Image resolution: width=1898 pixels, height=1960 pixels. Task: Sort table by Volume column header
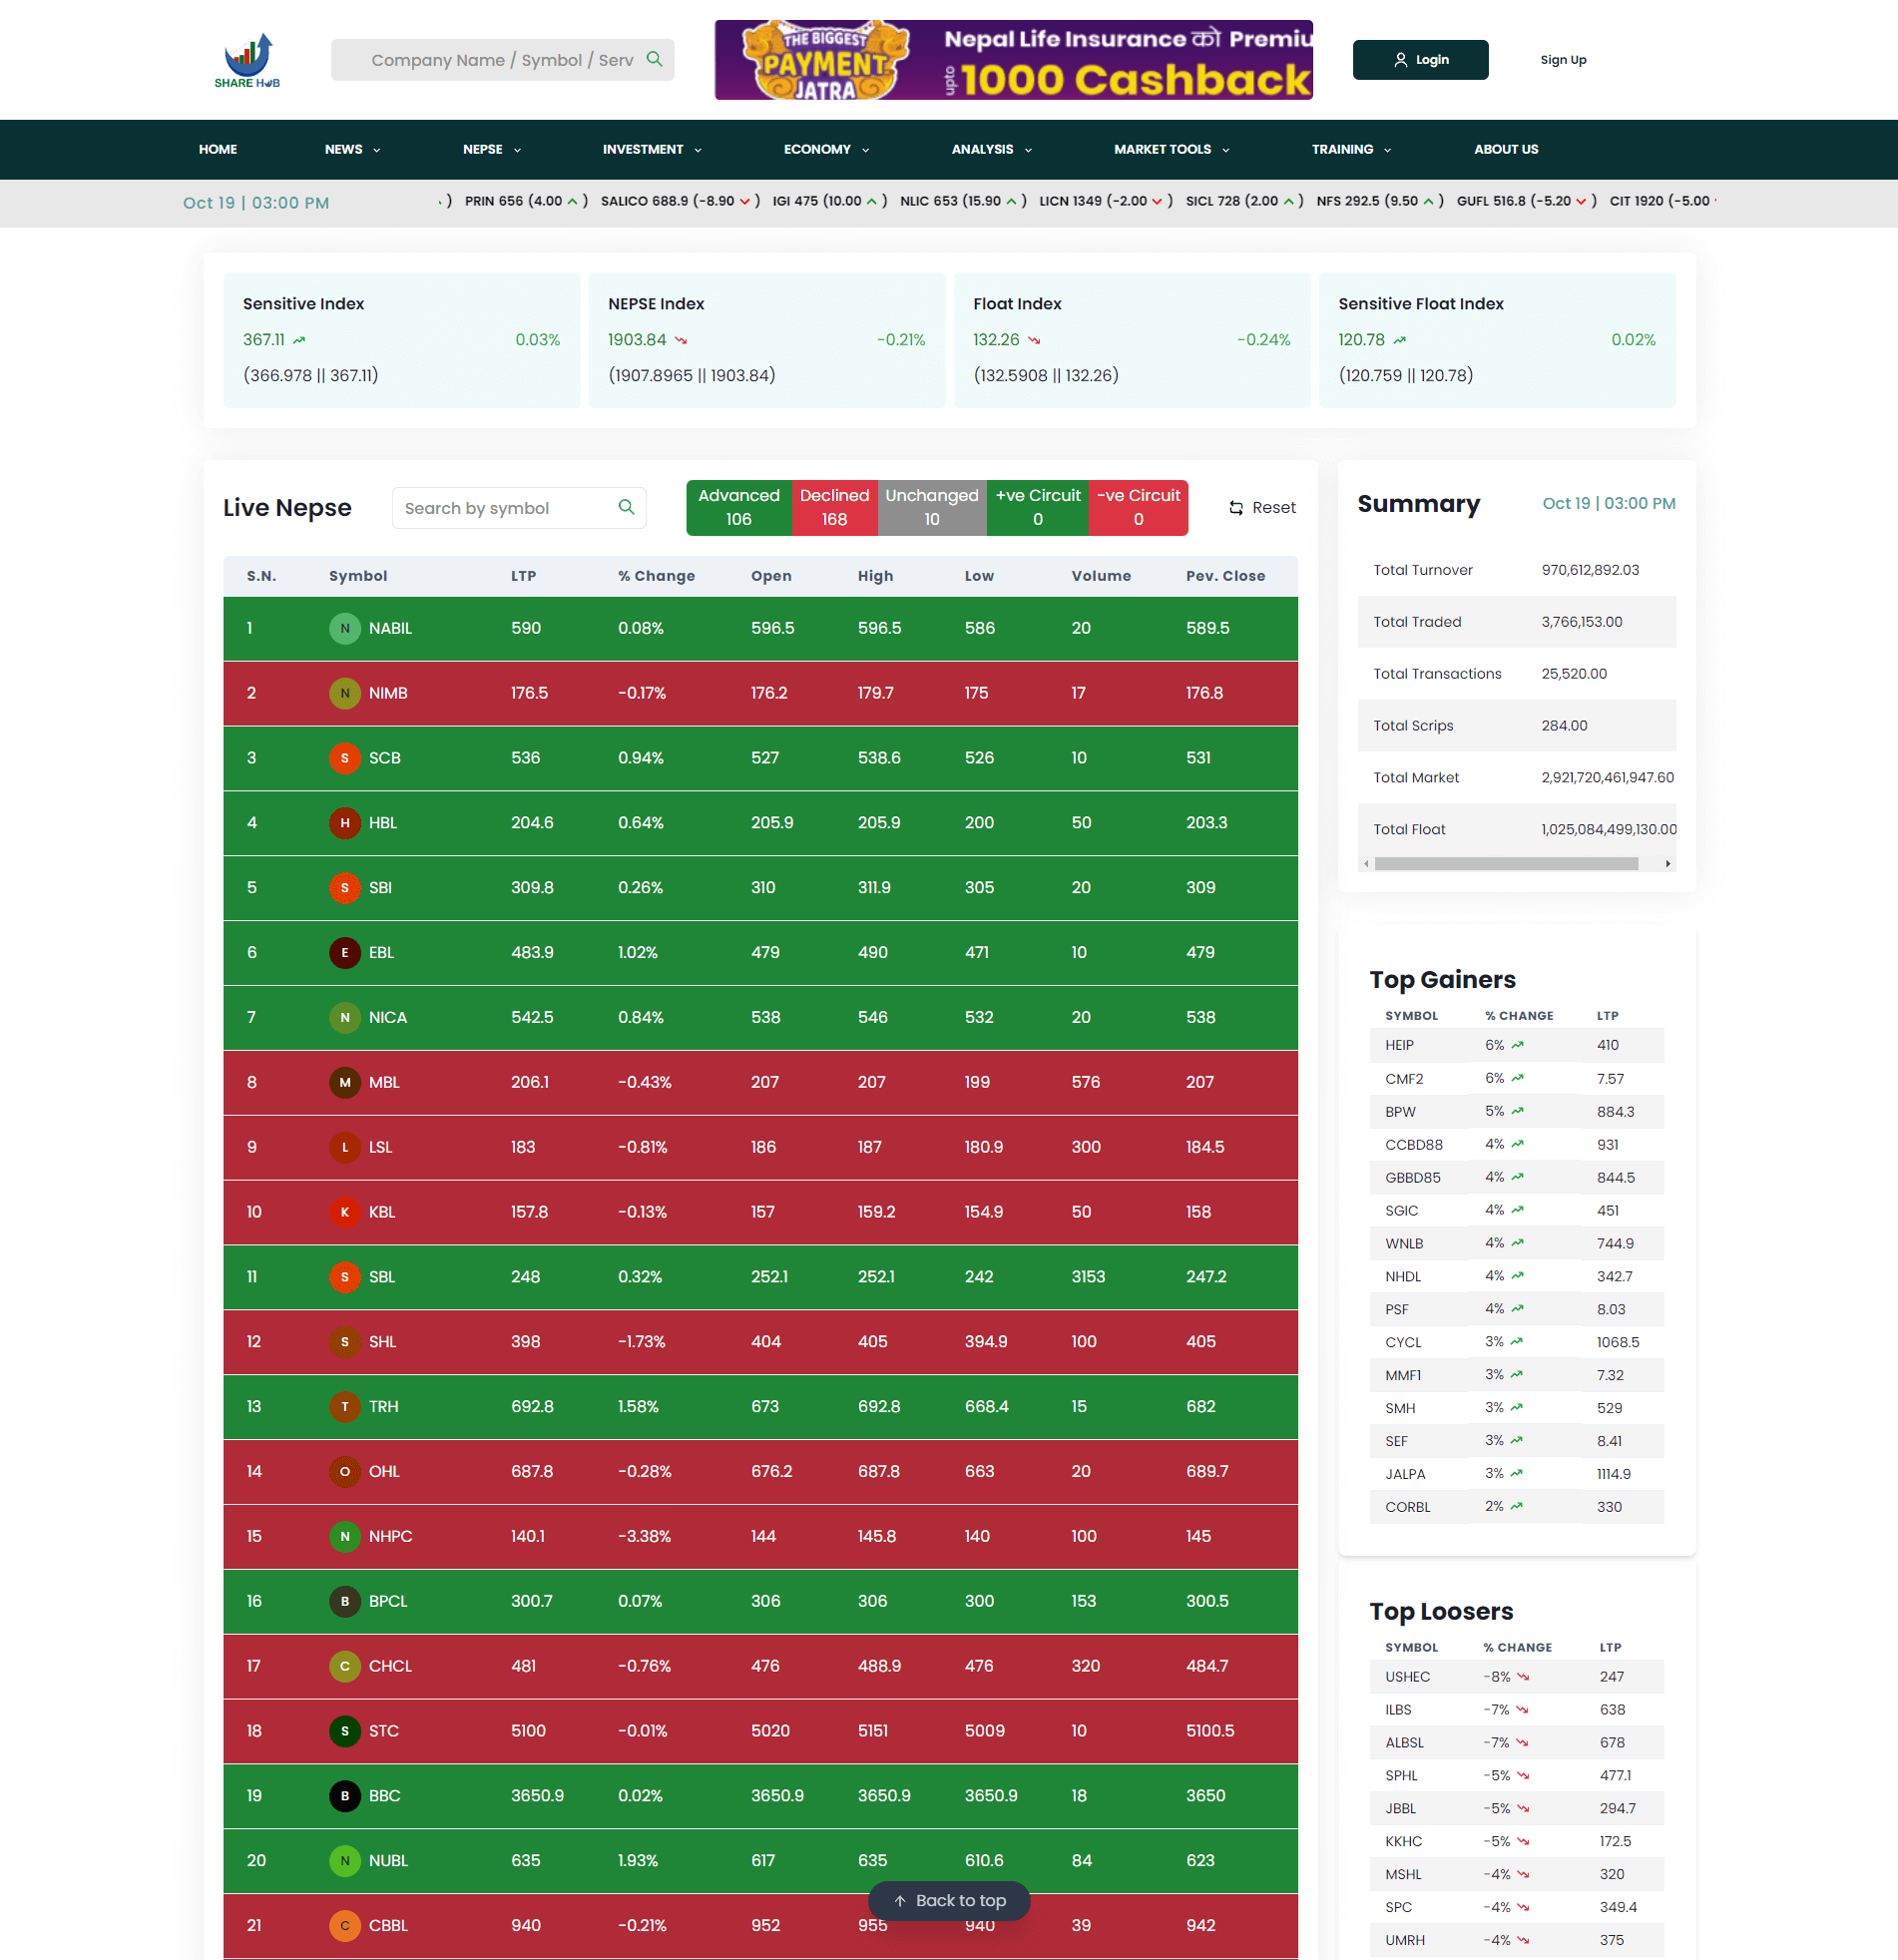tap(1101, 576)
